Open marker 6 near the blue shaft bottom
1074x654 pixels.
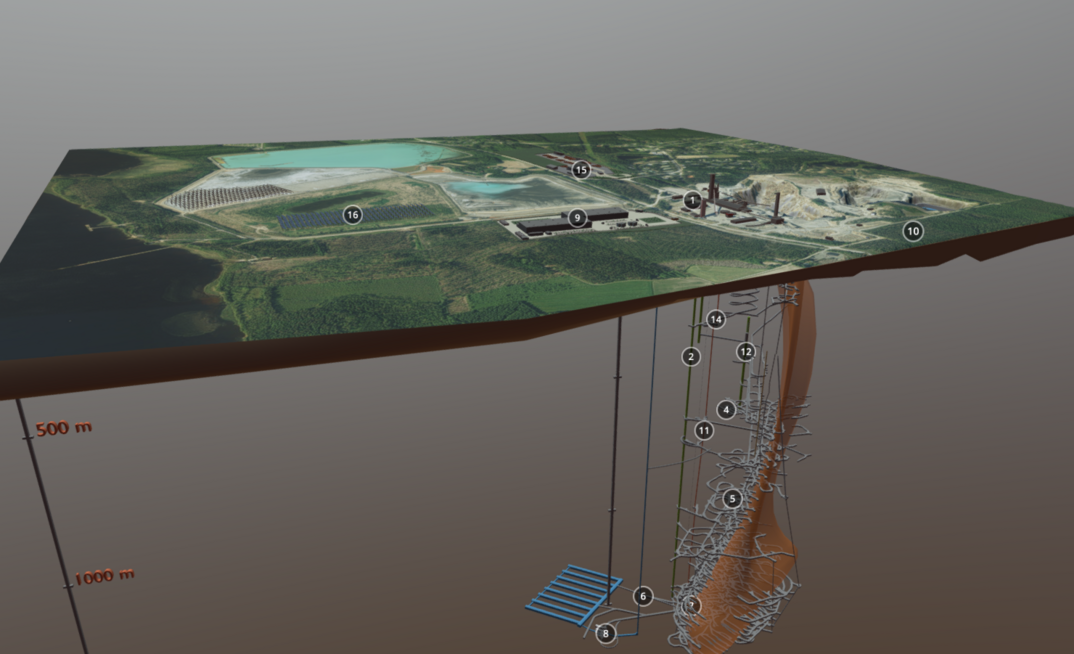click(x=643, y=596)
